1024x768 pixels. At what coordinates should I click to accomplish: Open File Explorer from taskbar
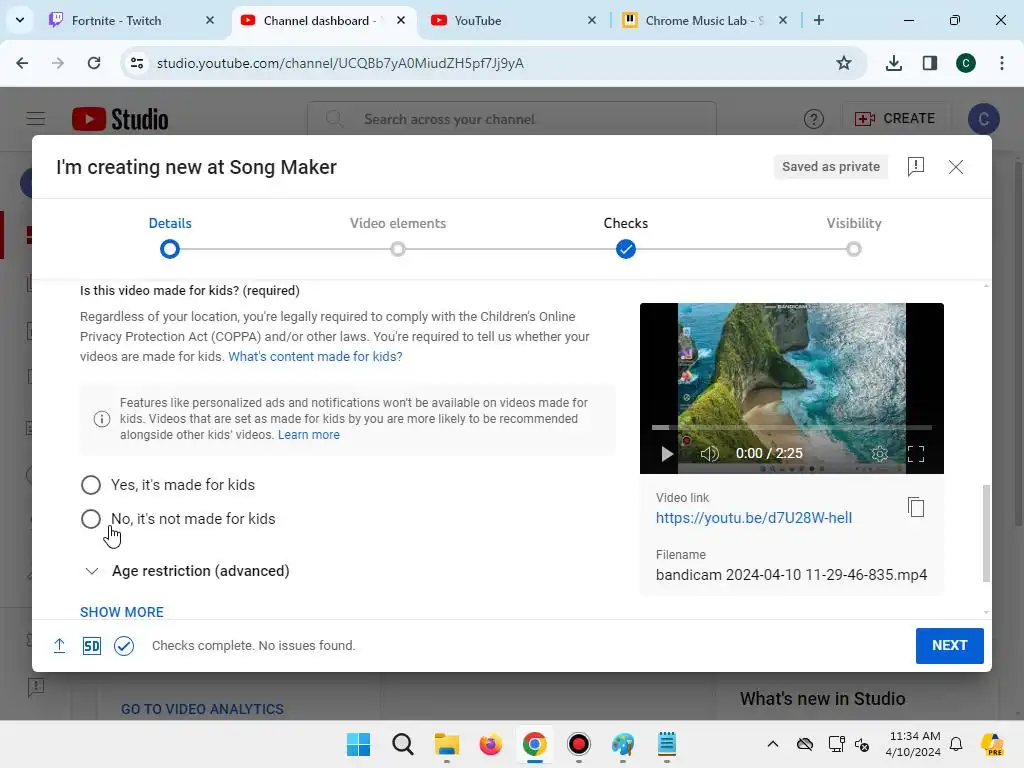447,744
